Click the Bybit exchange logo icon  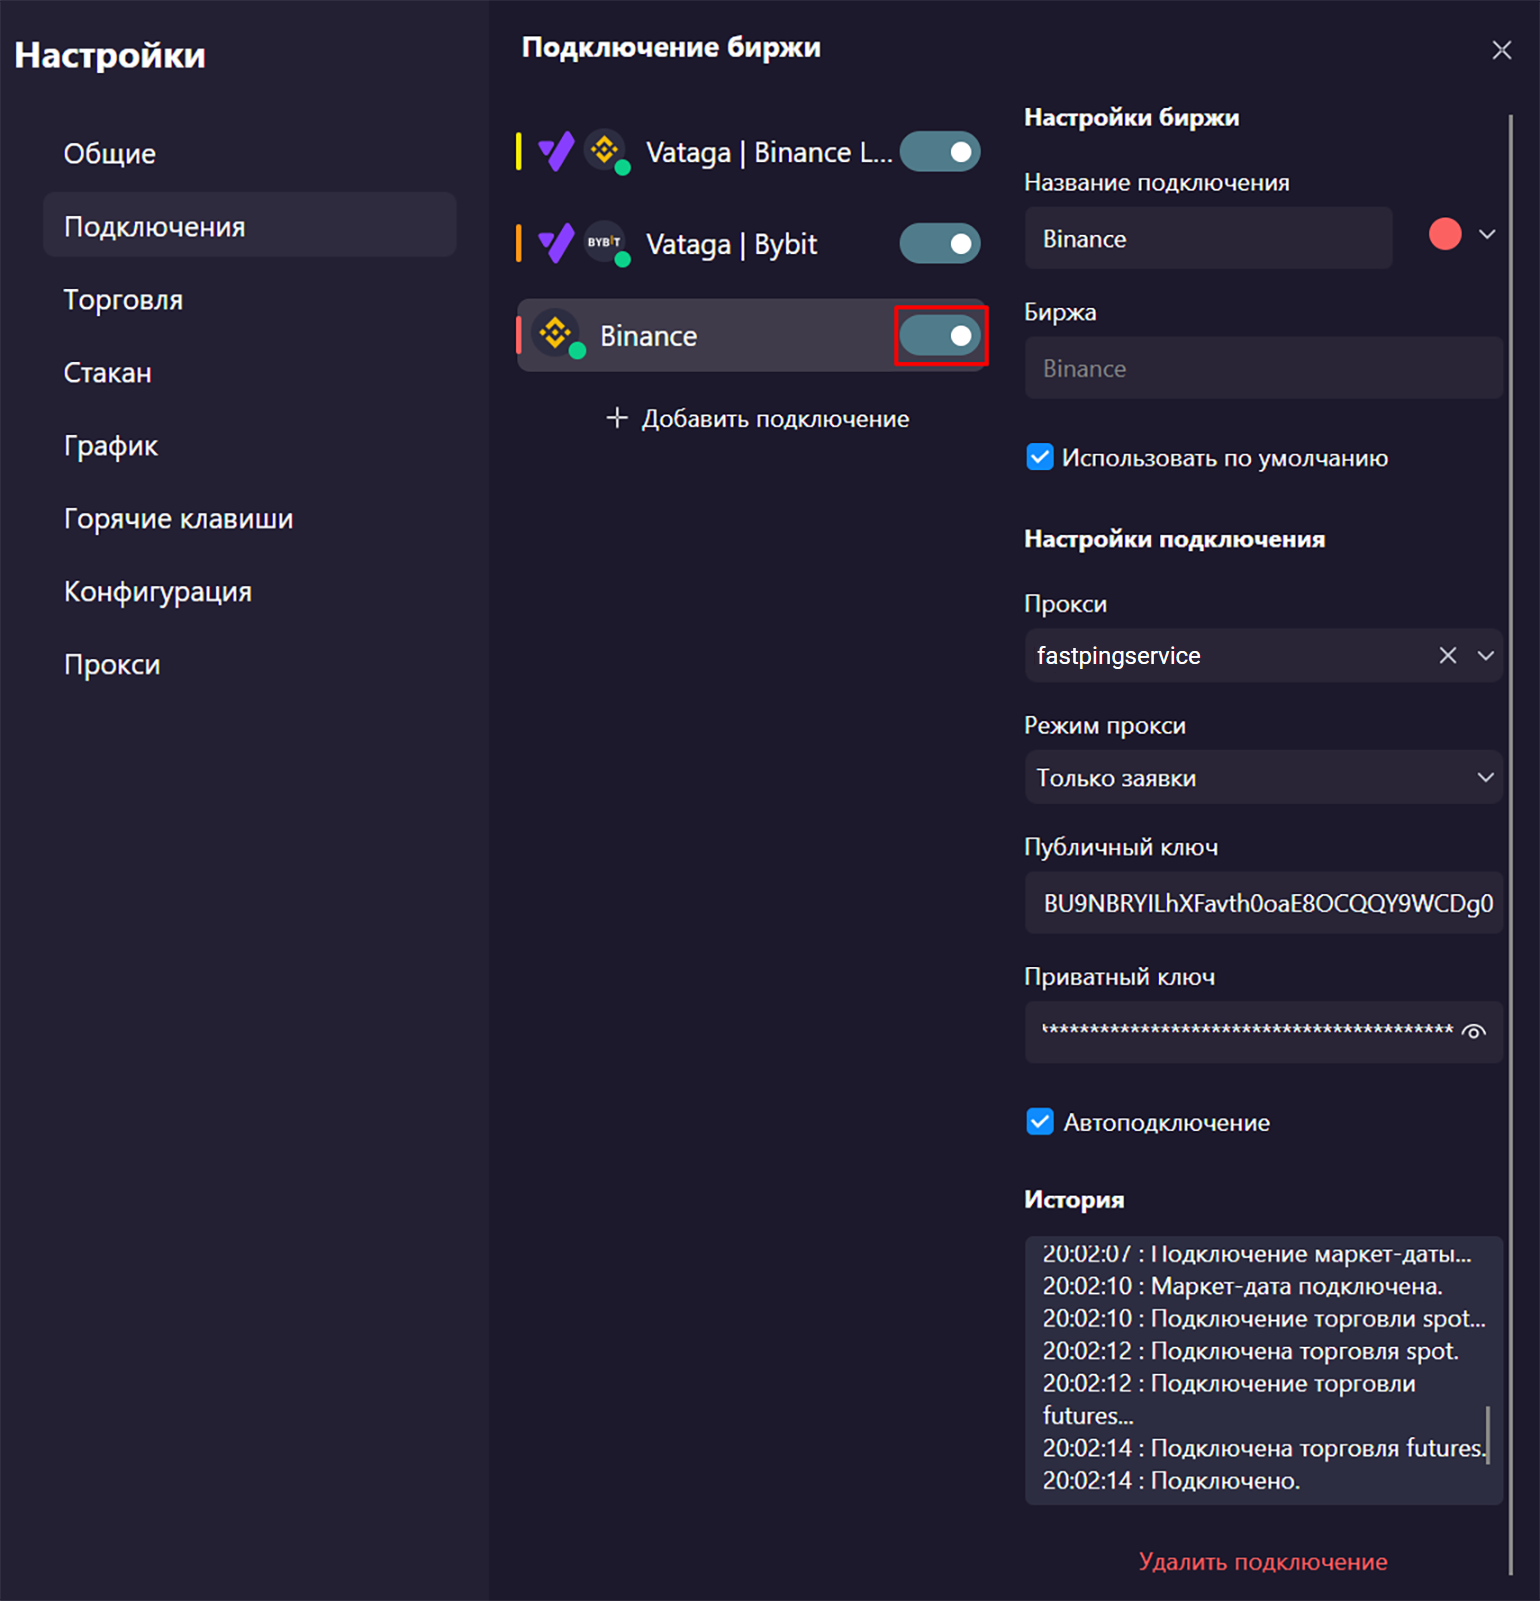[604, 242]
